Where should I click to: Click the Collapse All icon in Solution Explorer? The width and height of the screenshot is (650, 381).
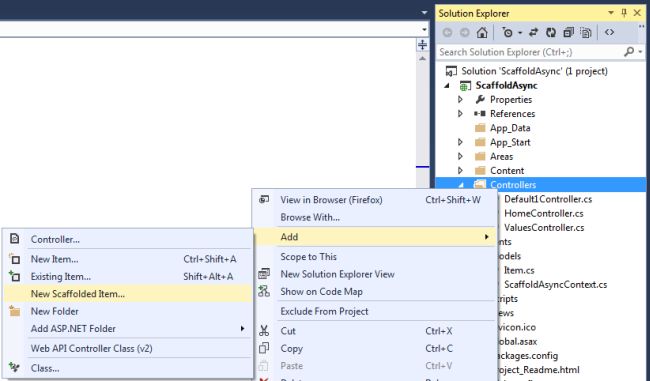click(x=568, y=32)
